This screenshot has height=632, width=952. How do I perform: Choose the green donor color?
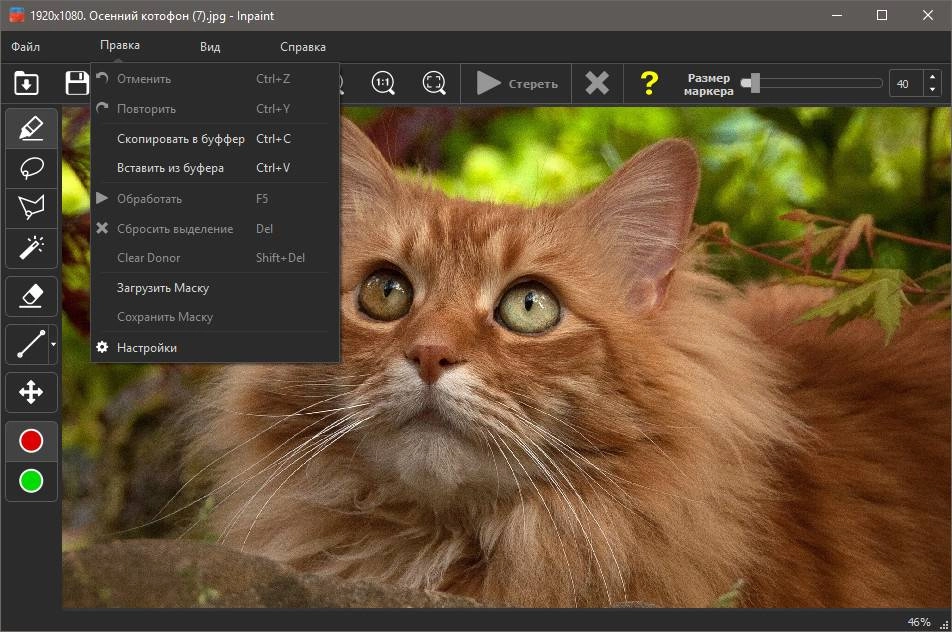point(31,481)
